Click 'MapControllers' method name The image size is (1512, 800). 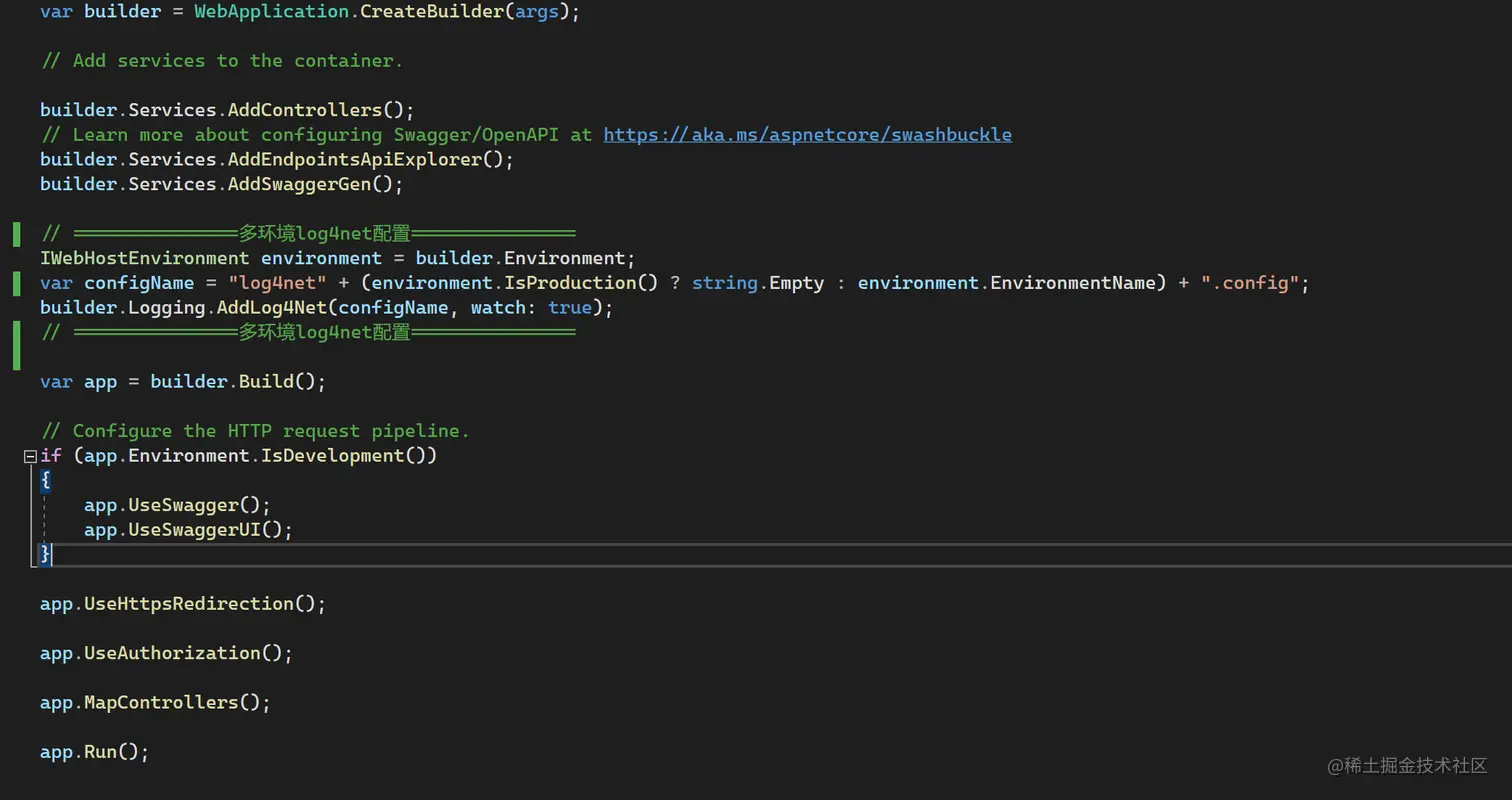[161, 702]
